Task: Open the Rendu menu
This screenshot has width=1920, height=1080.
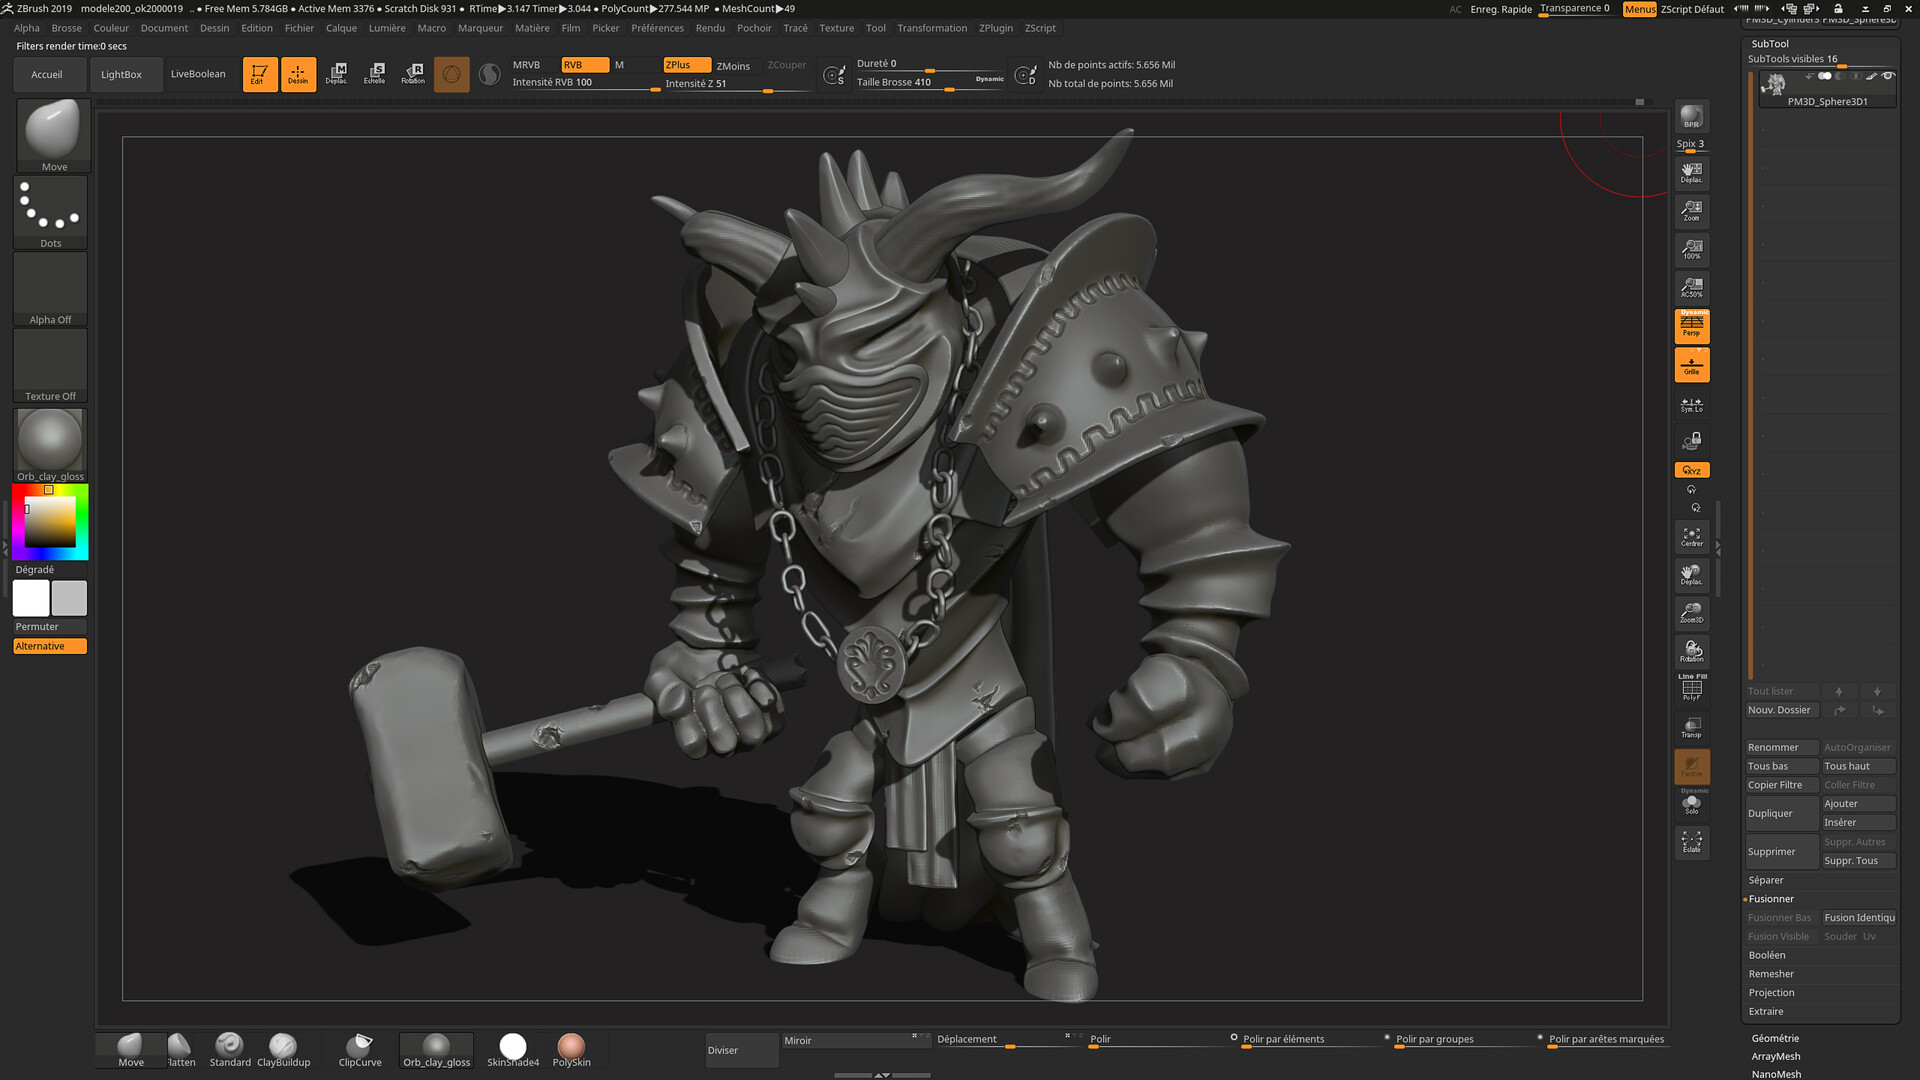Action: 710,27
